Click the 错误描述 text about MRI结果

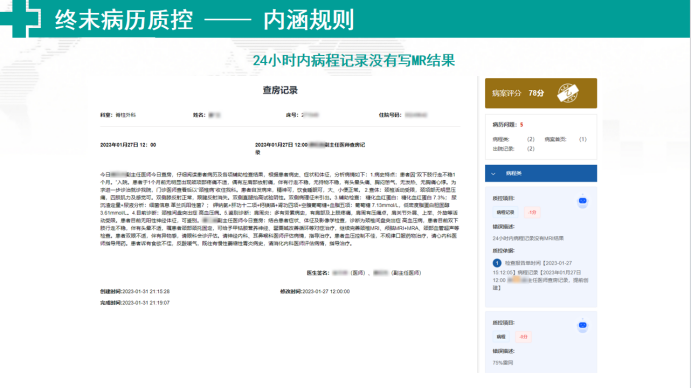click(528, 239)
